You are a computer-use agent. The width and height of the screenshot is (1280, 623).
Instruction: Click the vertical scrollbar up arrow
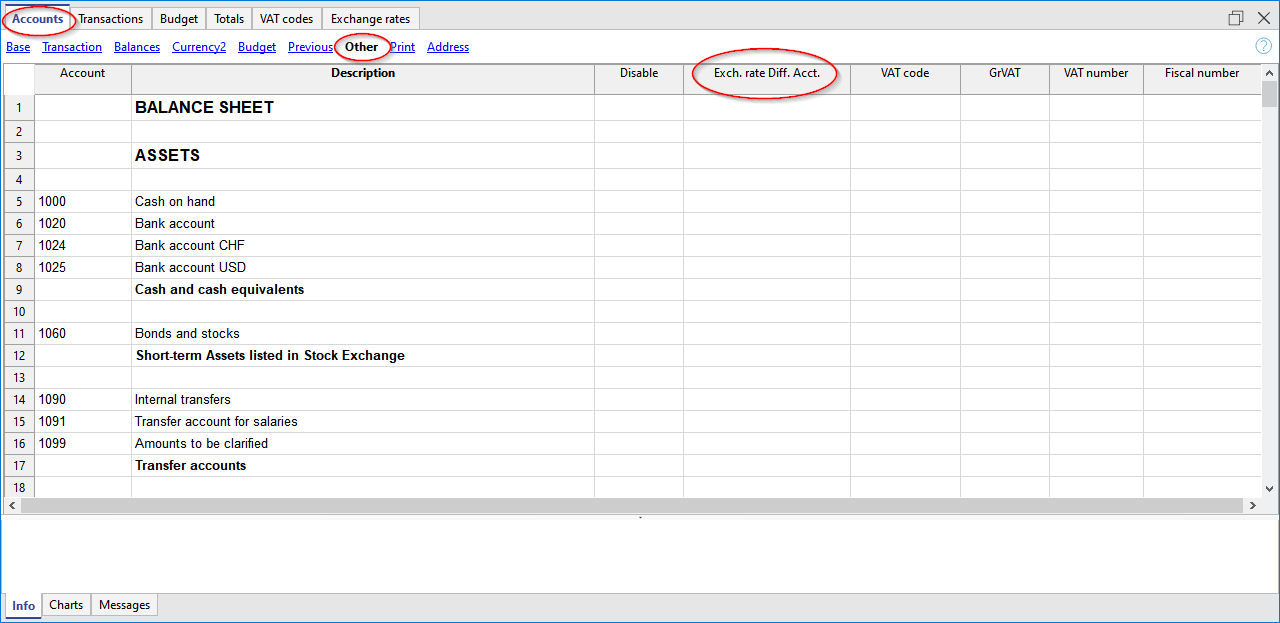tap(1269, 73)
